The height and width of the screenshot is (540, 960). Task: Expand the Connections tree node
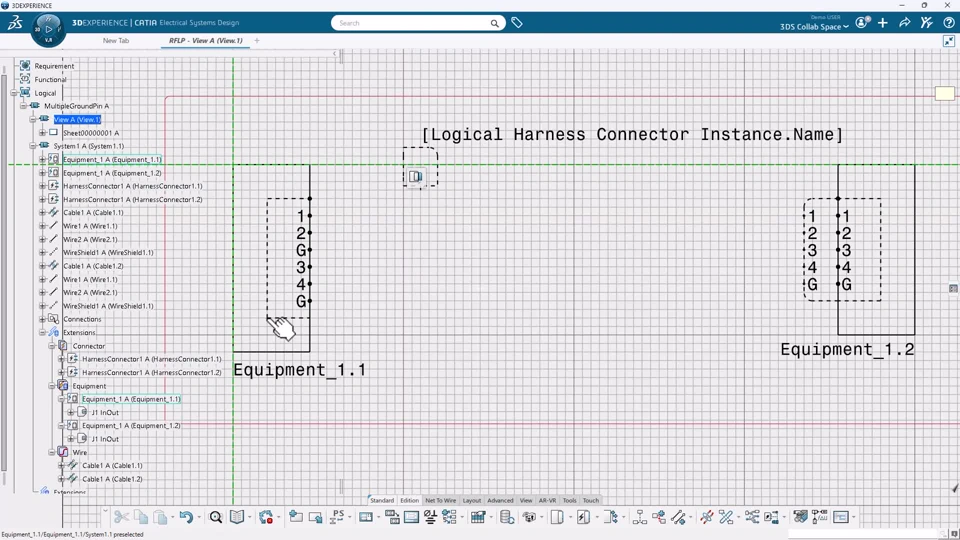pyautogui.click(x=43, y=319)
